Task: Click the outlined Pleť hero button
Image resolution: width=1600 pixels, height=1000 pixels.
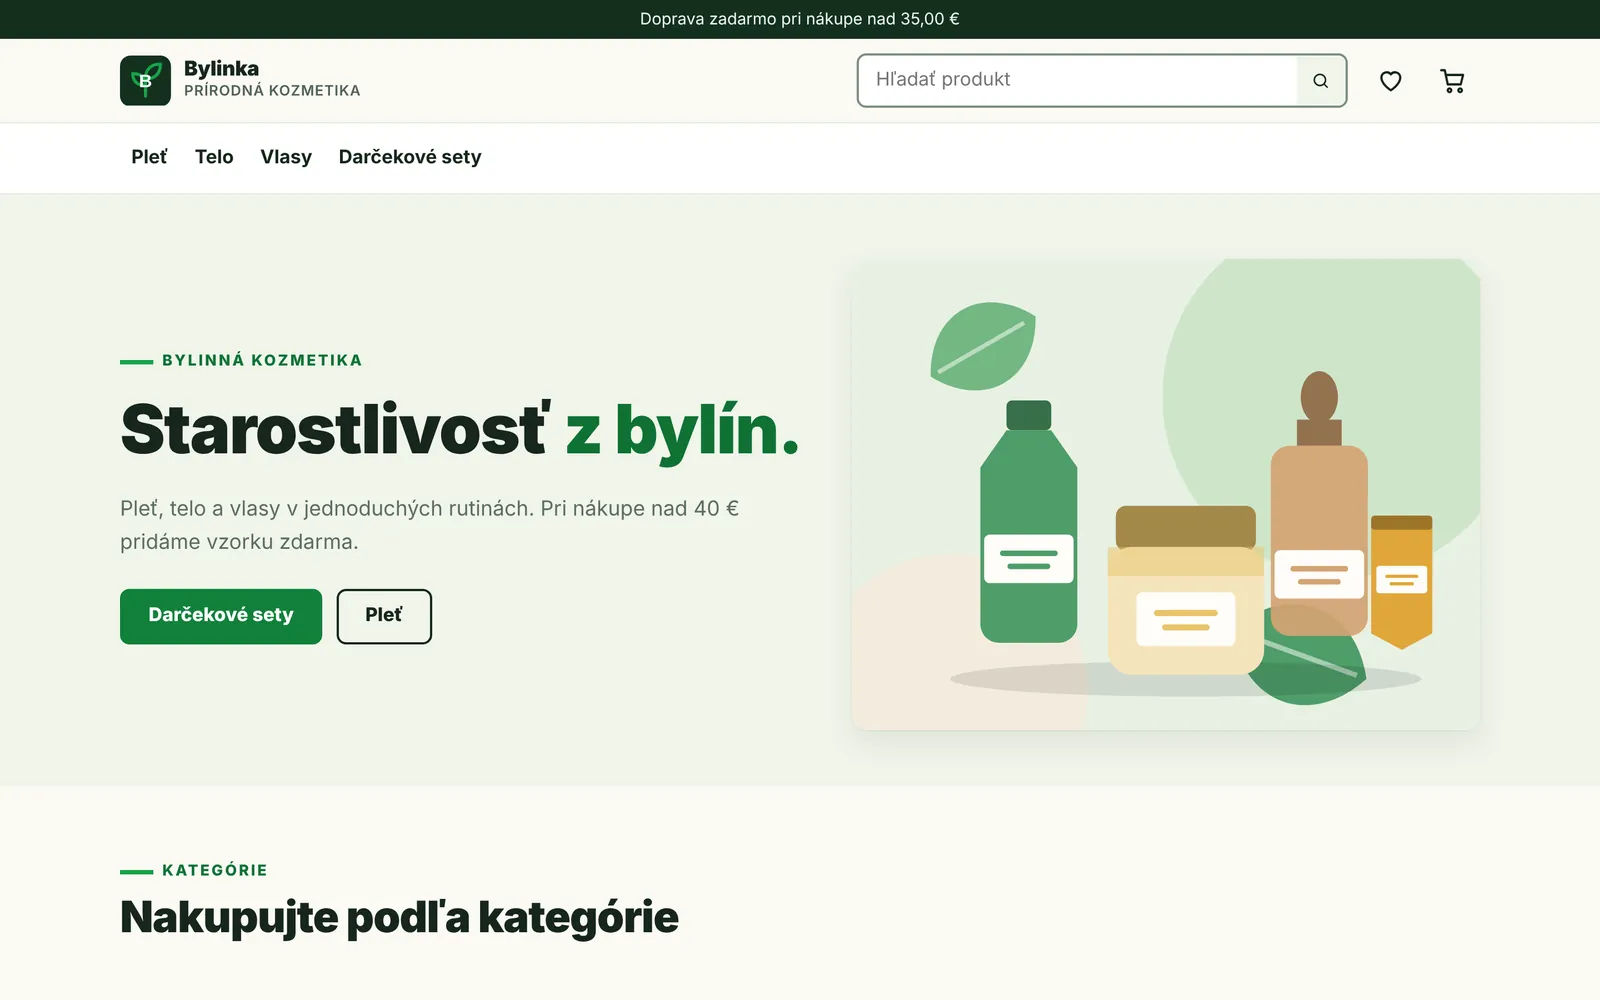Action: point(384,616)
